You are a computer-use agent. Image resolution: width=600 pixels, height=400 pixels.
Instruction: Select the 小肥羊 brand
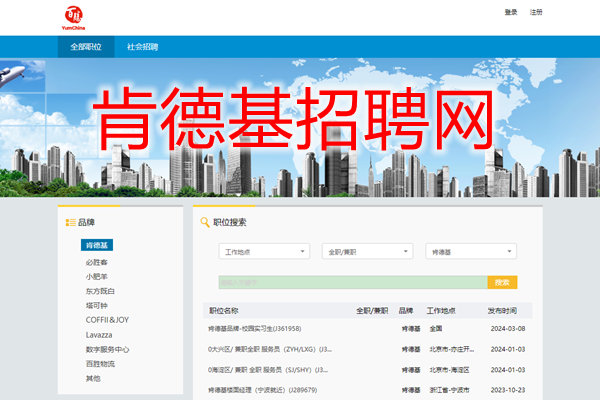[96, 276]
